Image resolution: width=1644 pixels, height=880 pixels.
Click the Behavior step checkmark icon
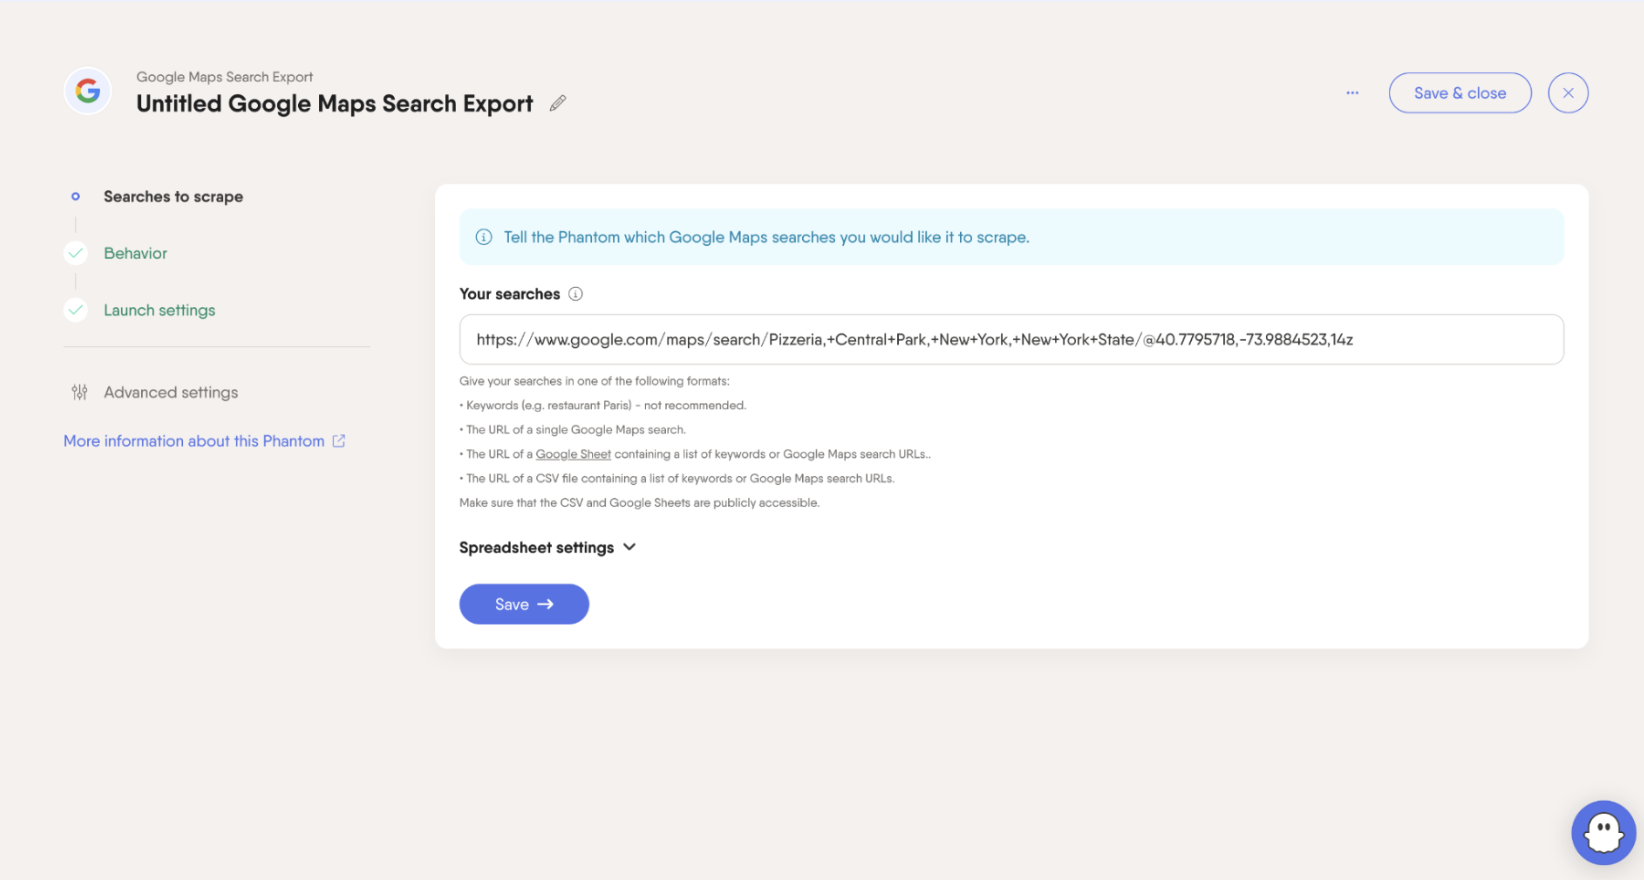point(76,253)
